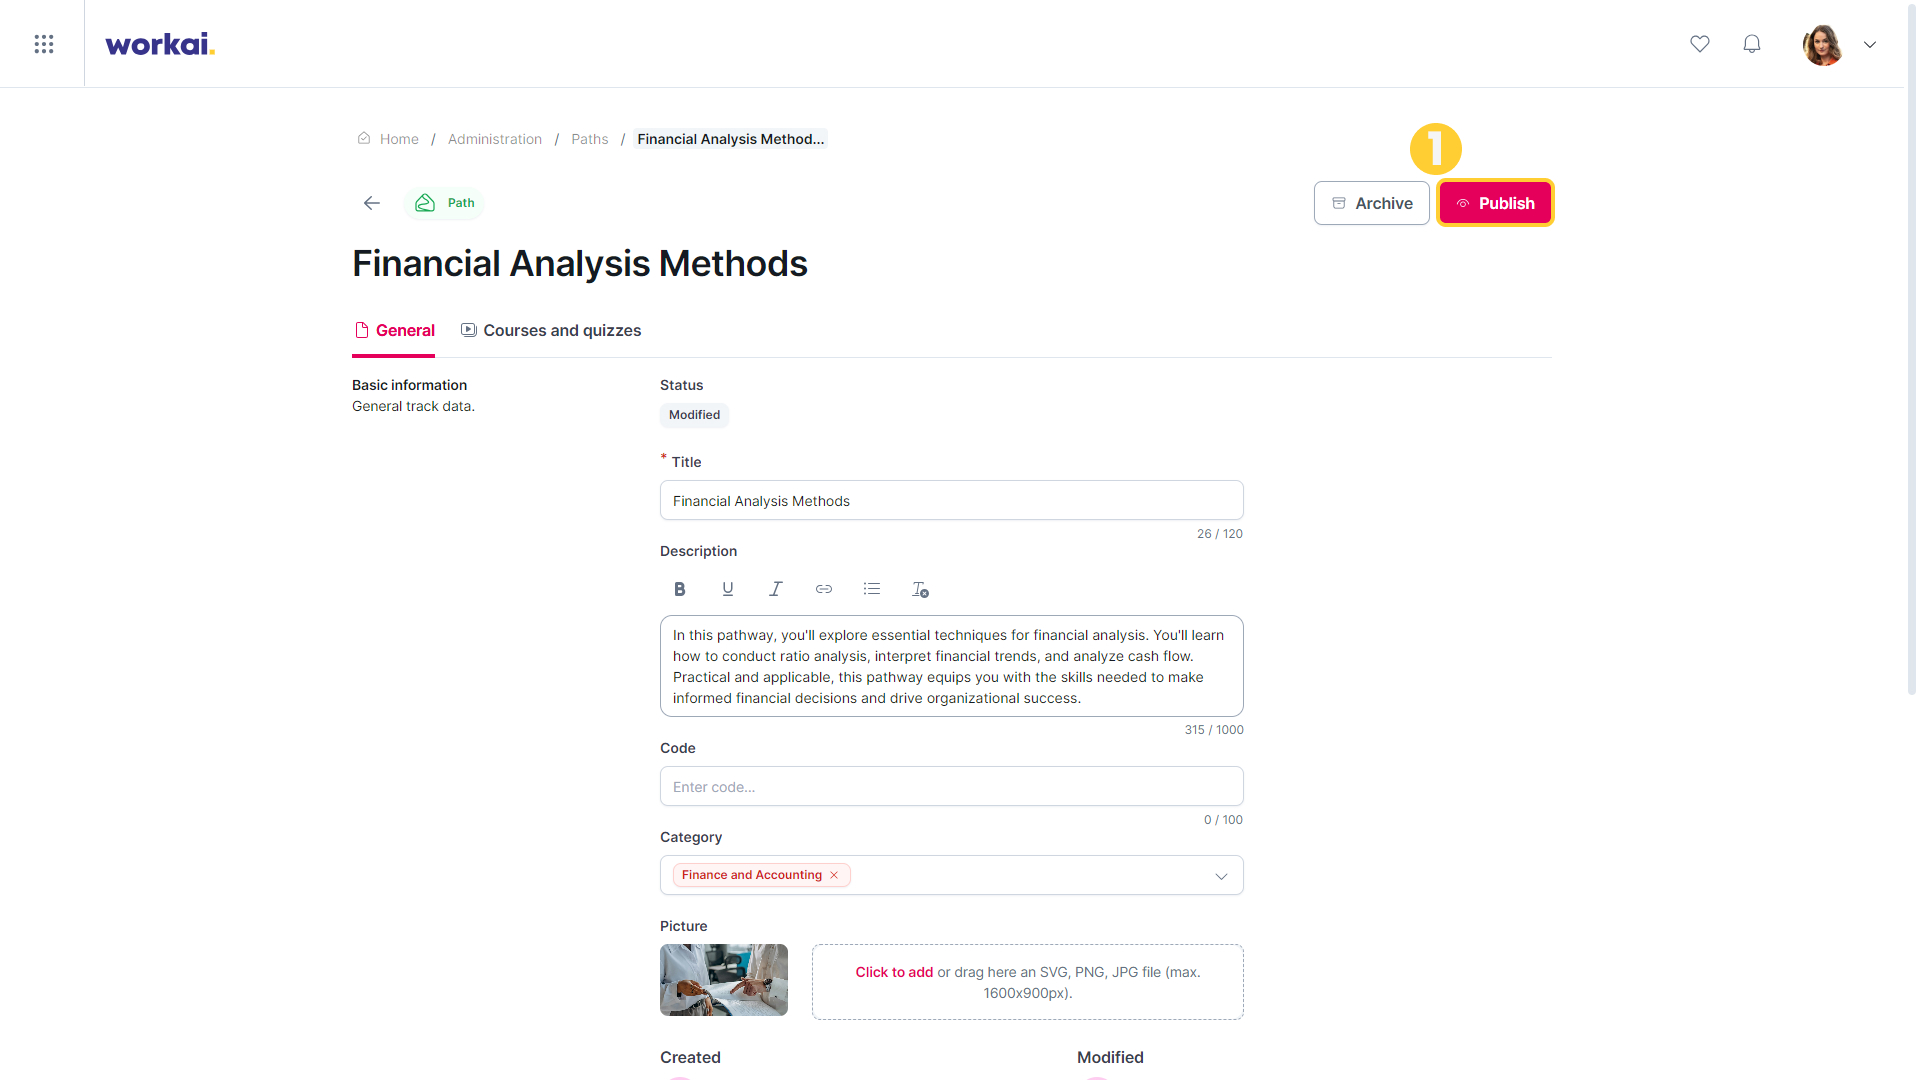Open the notifications bell
1920x1080 pixels.
[x=1752, y=44]
